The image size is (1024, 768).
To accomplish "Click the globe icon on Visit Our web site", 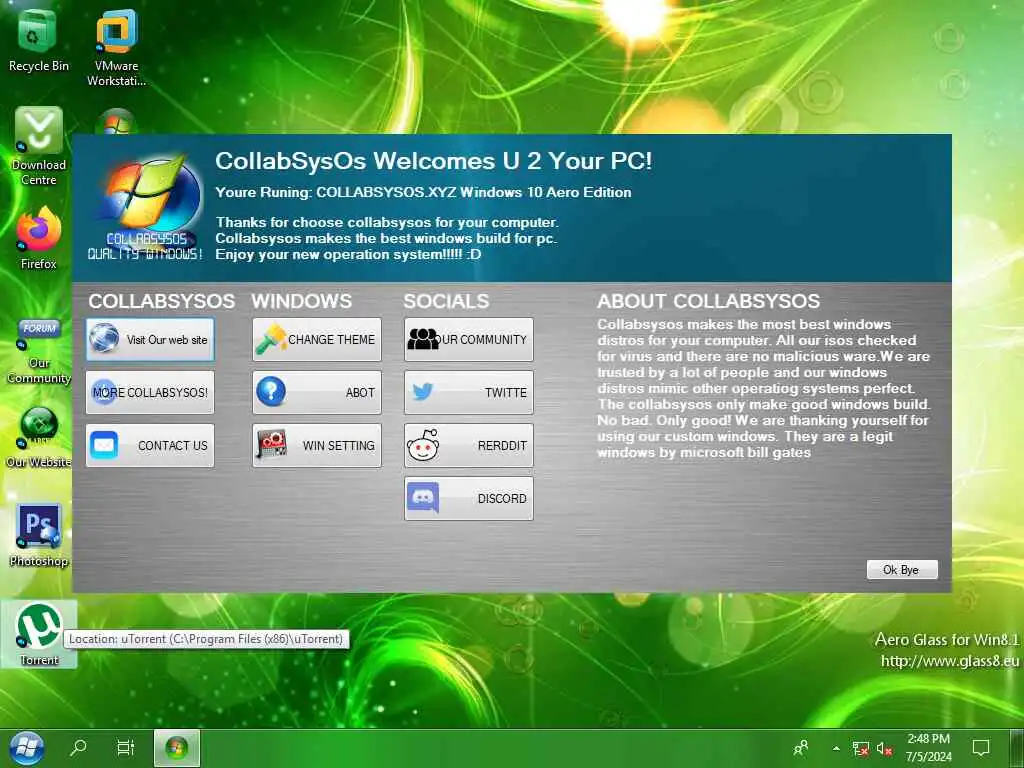I will click(x=104, y=338).
